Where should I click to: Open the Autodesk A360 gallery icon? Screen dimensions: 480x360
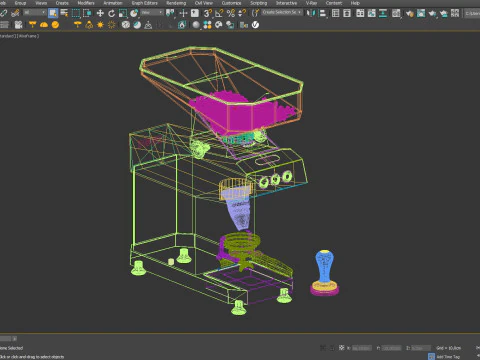pos(455,13)
